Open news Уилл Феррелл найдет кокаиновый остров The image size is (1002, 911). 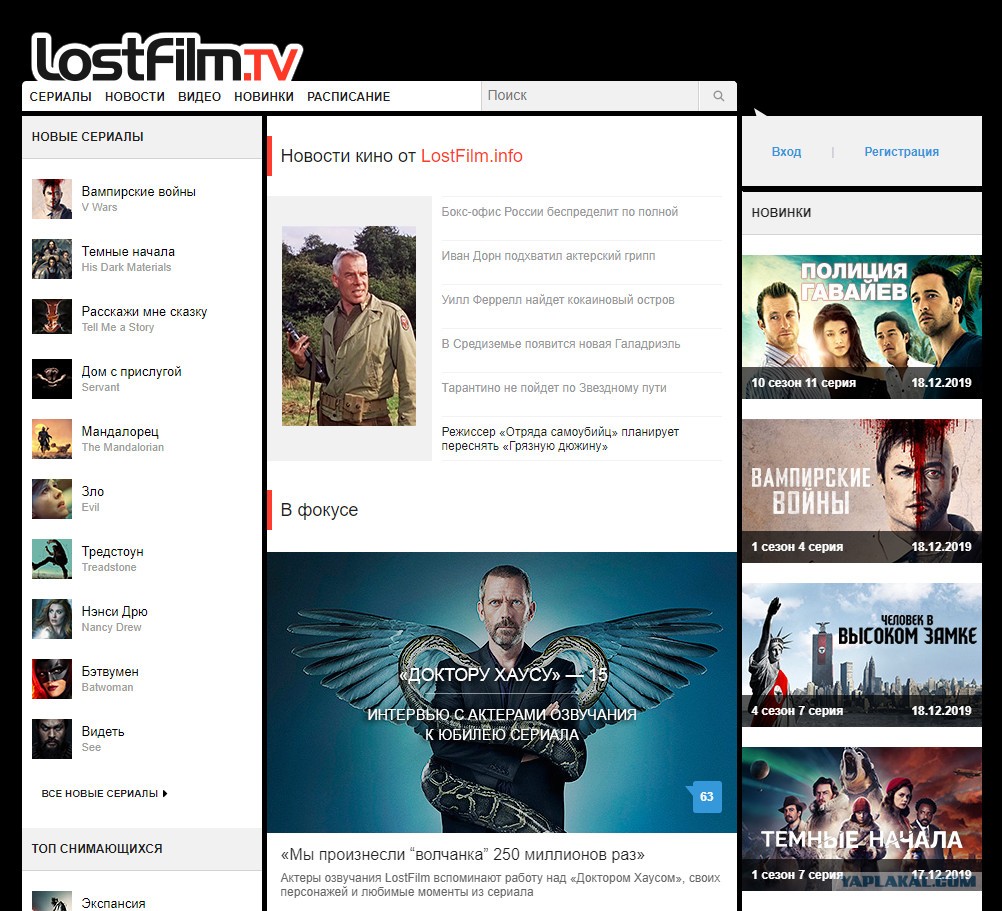[558, 300]
